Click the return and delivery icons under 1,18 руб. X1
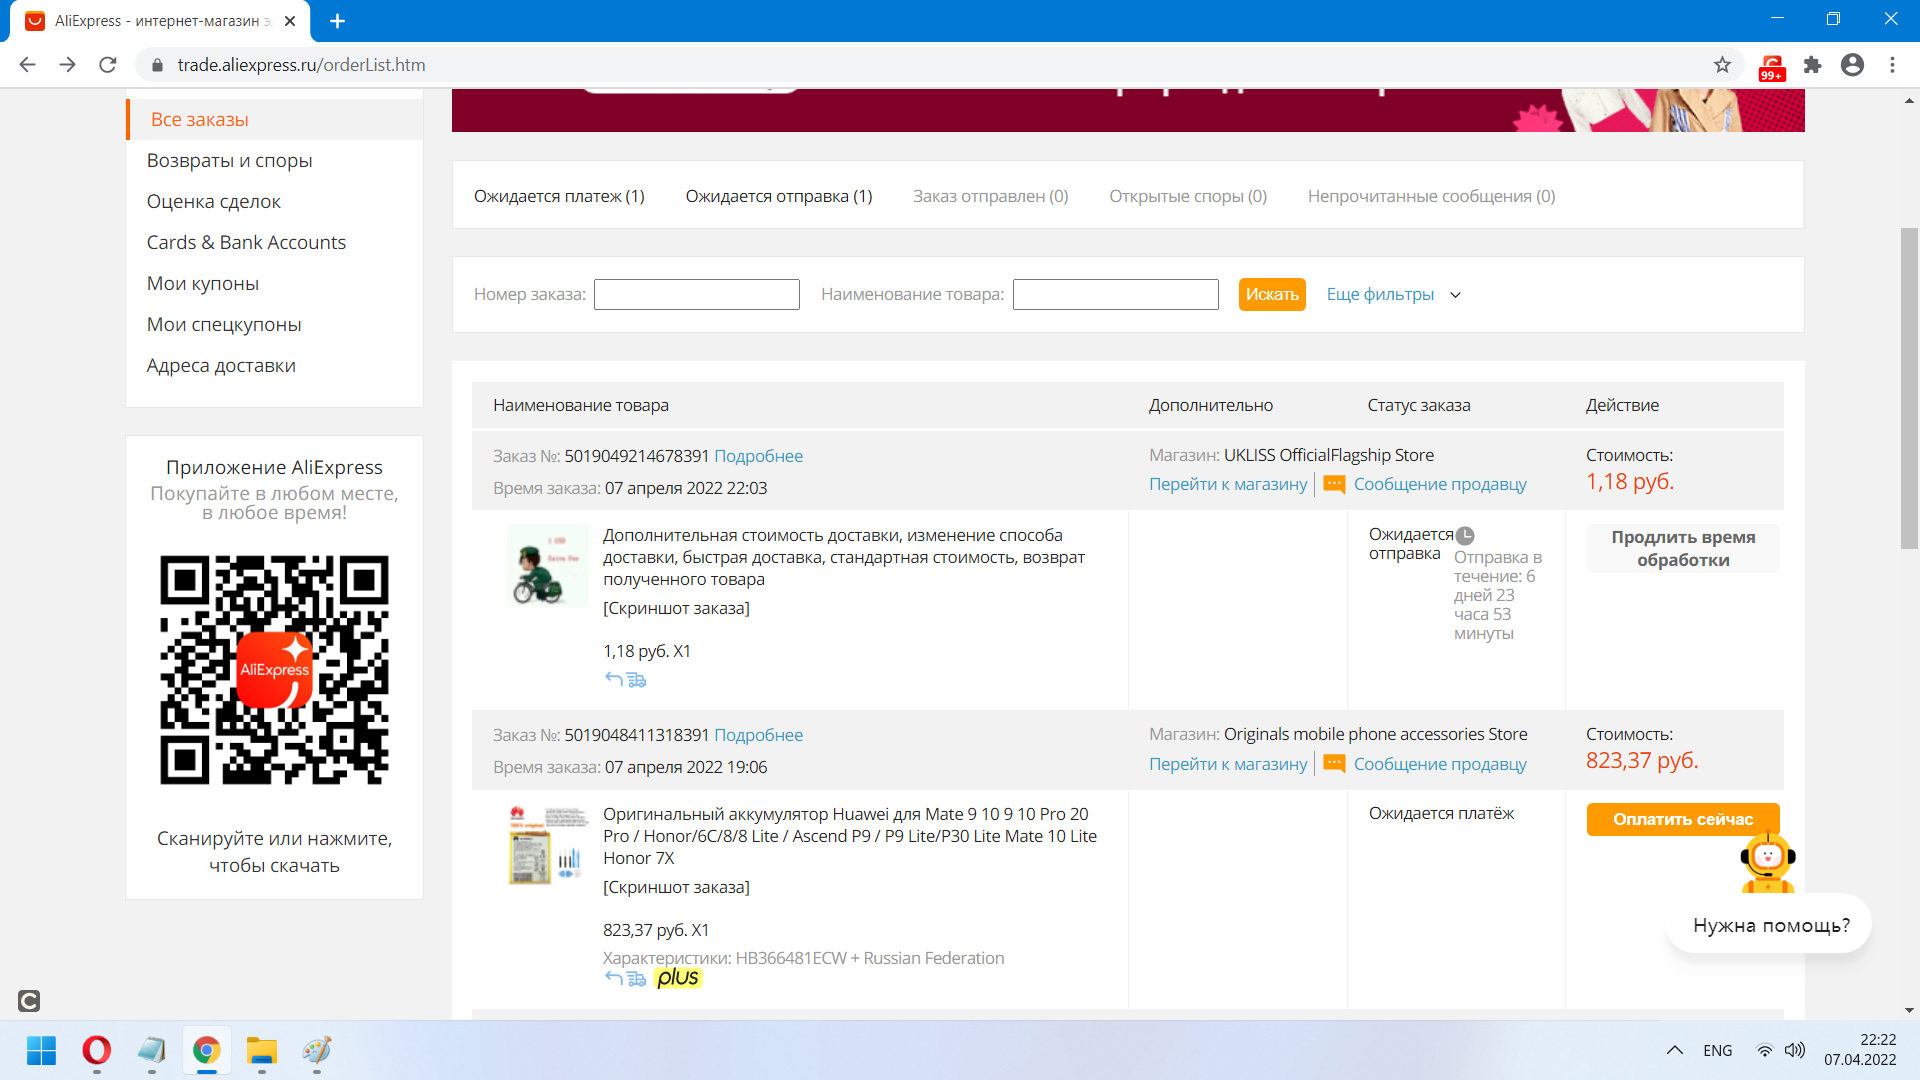Viewport: 1920px width, 1080px height. click(x=626, y=680)
